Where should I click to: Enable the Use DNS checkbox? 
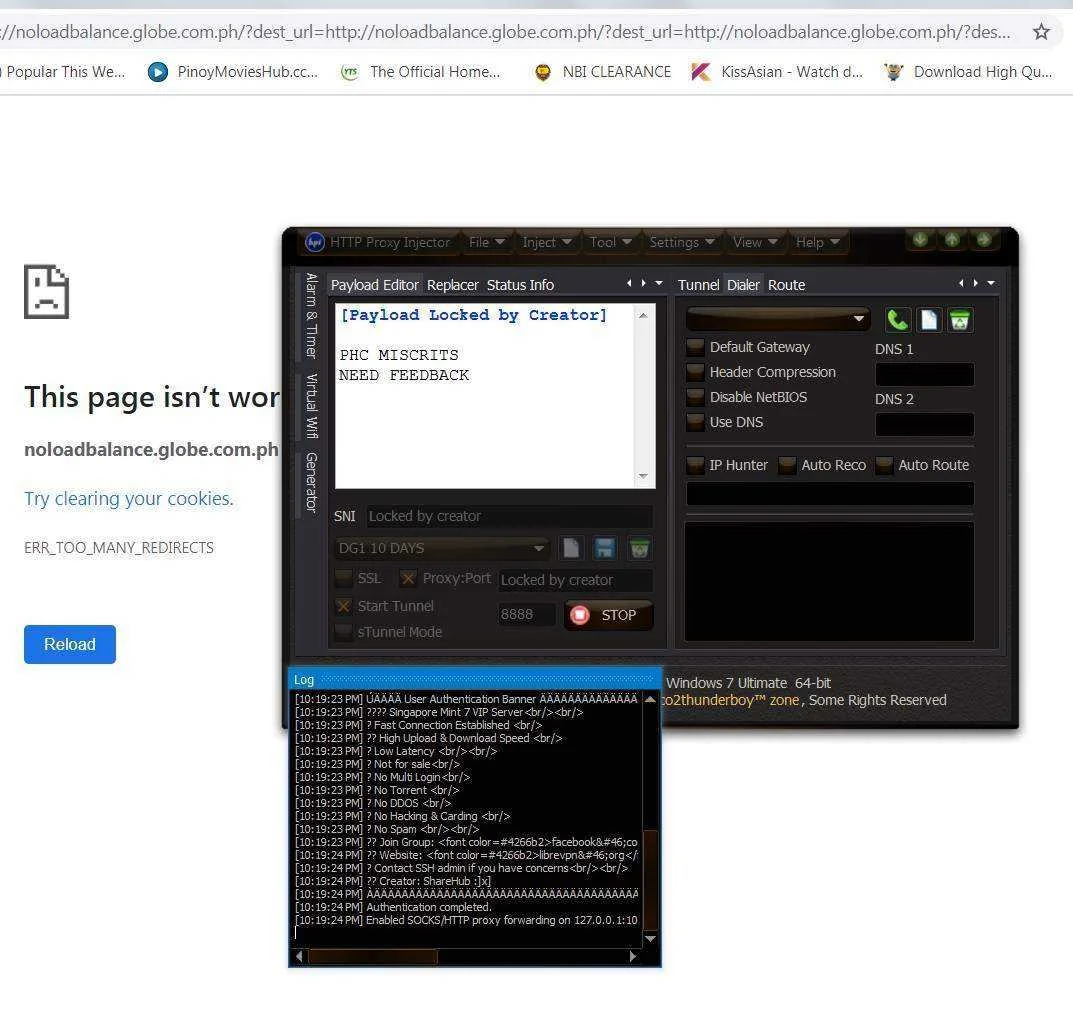695,422
